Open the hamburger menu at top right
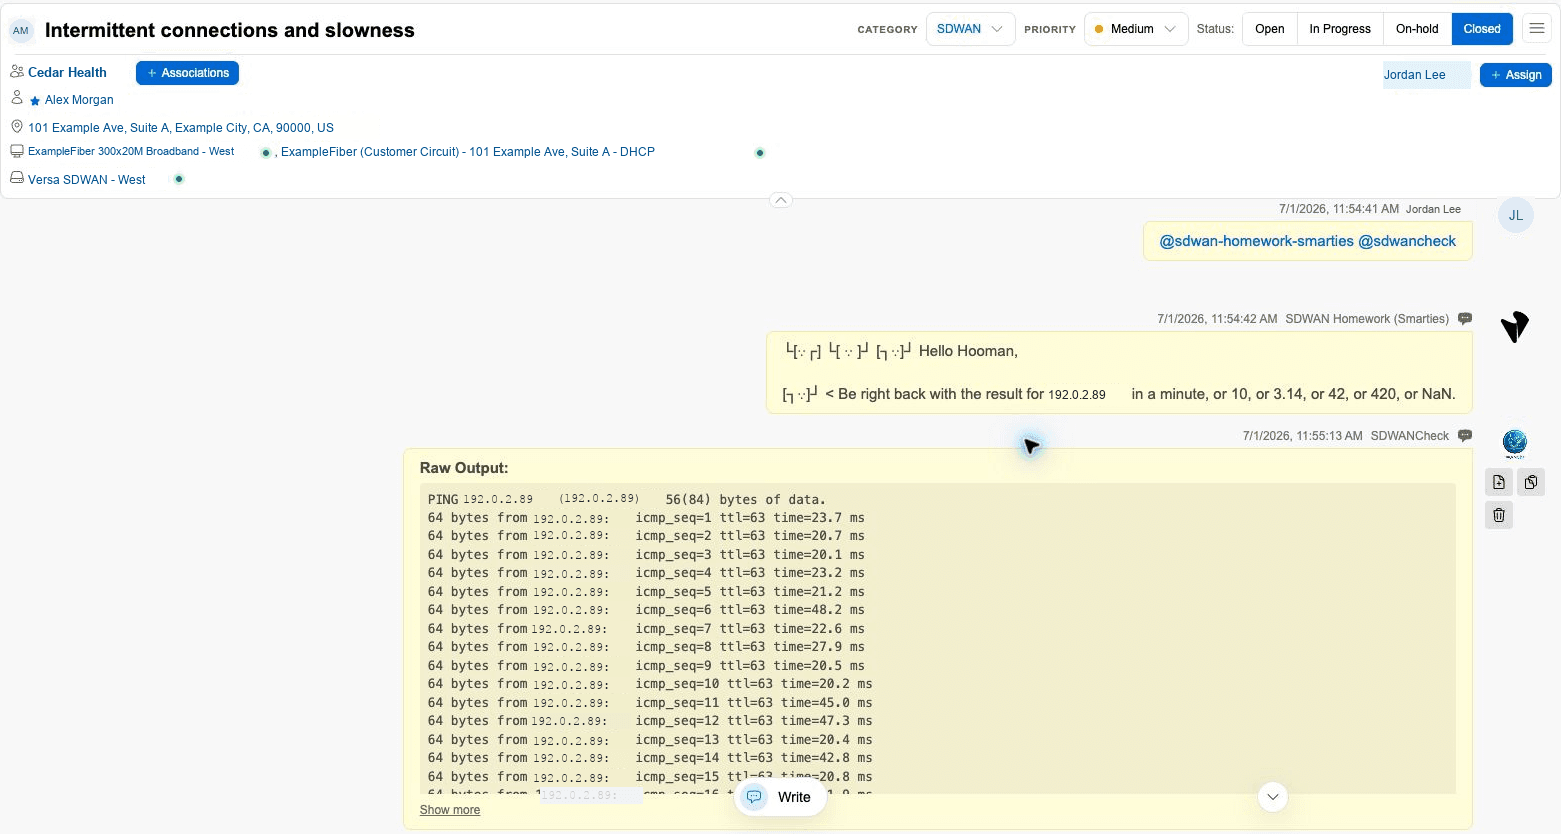The height and width of the screenshot is (834, 1561). point(1537,29)
